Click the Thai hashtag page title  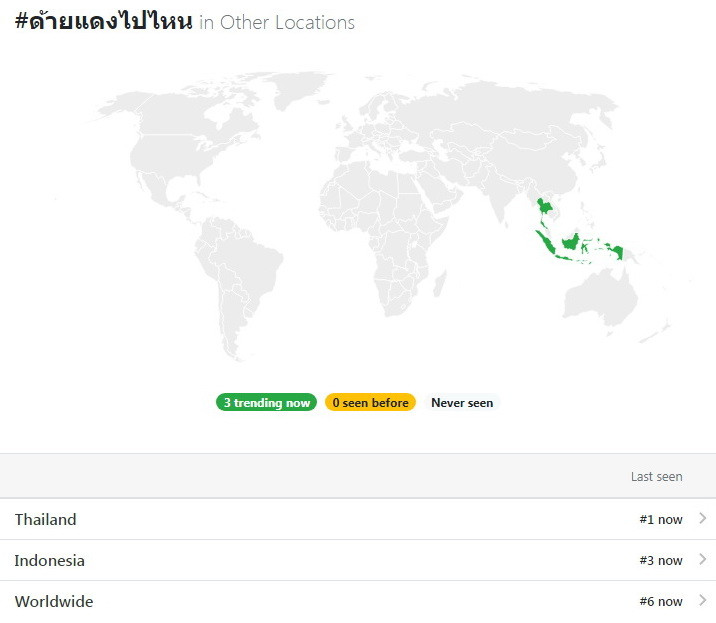coord(104,20)
